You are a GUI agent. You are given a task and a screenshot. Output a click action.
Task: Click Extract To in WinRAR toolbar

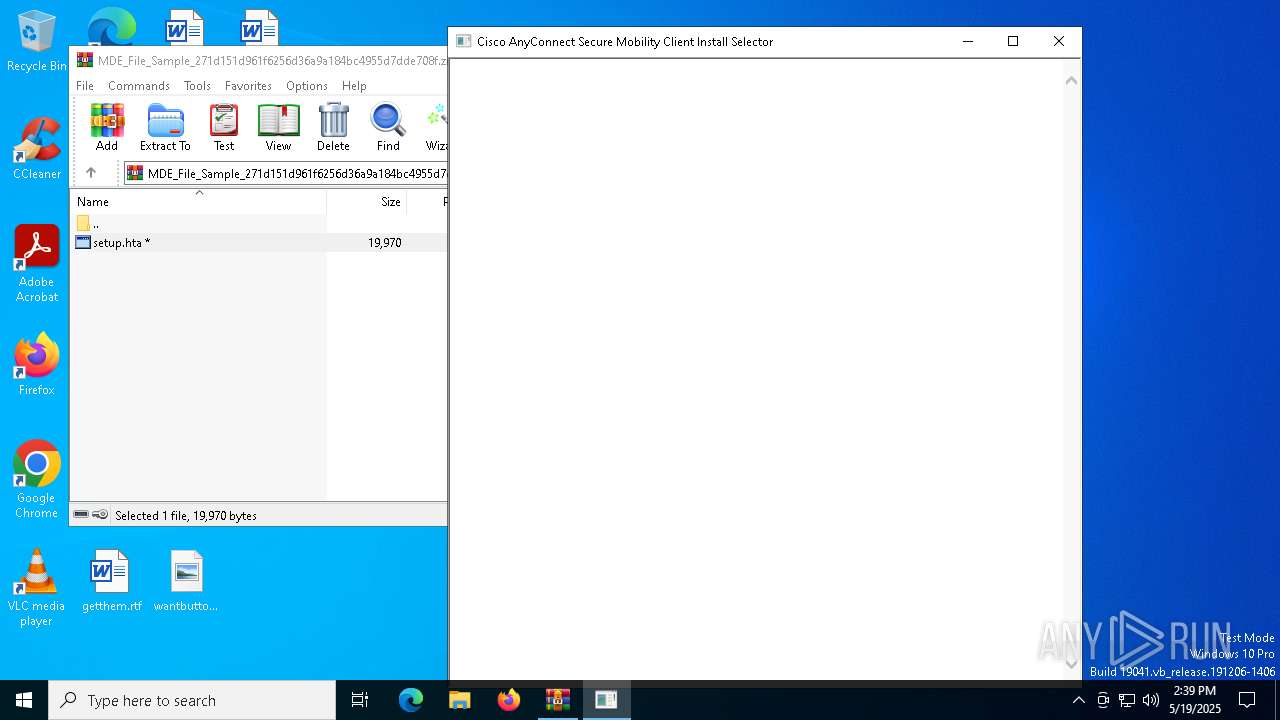click(x=165, y=127)
